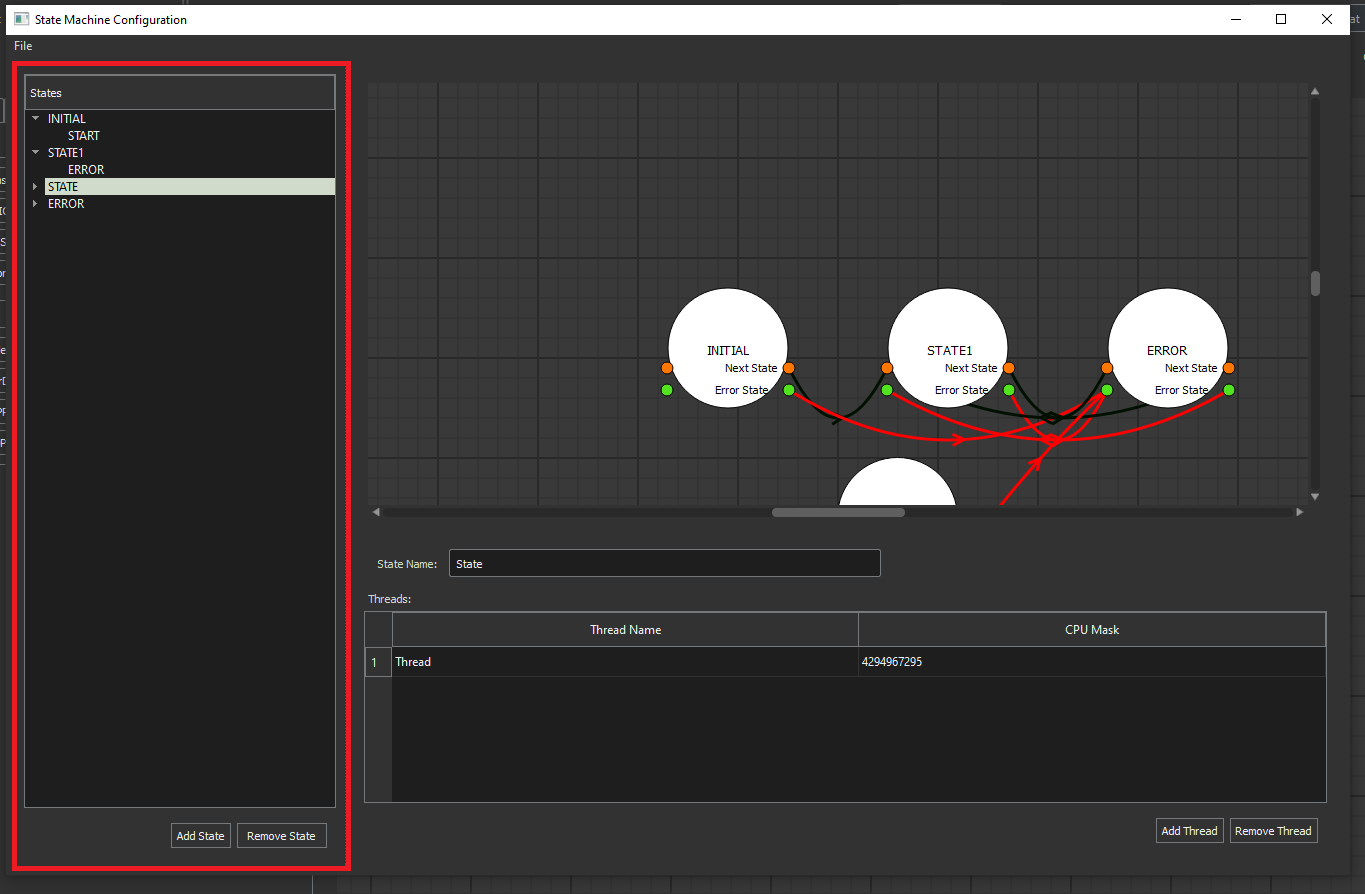The width and height of the screenshot is (1365, 894).
Task: Collapse the STATE1 tree item
Action: coord(36,153)
